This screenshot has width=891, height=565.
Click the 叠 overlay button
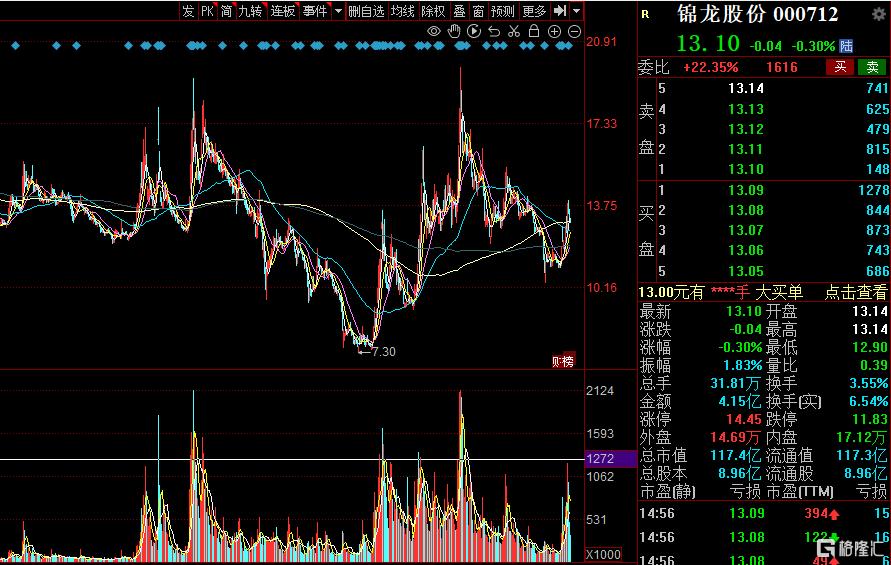(x=459, y=11)
